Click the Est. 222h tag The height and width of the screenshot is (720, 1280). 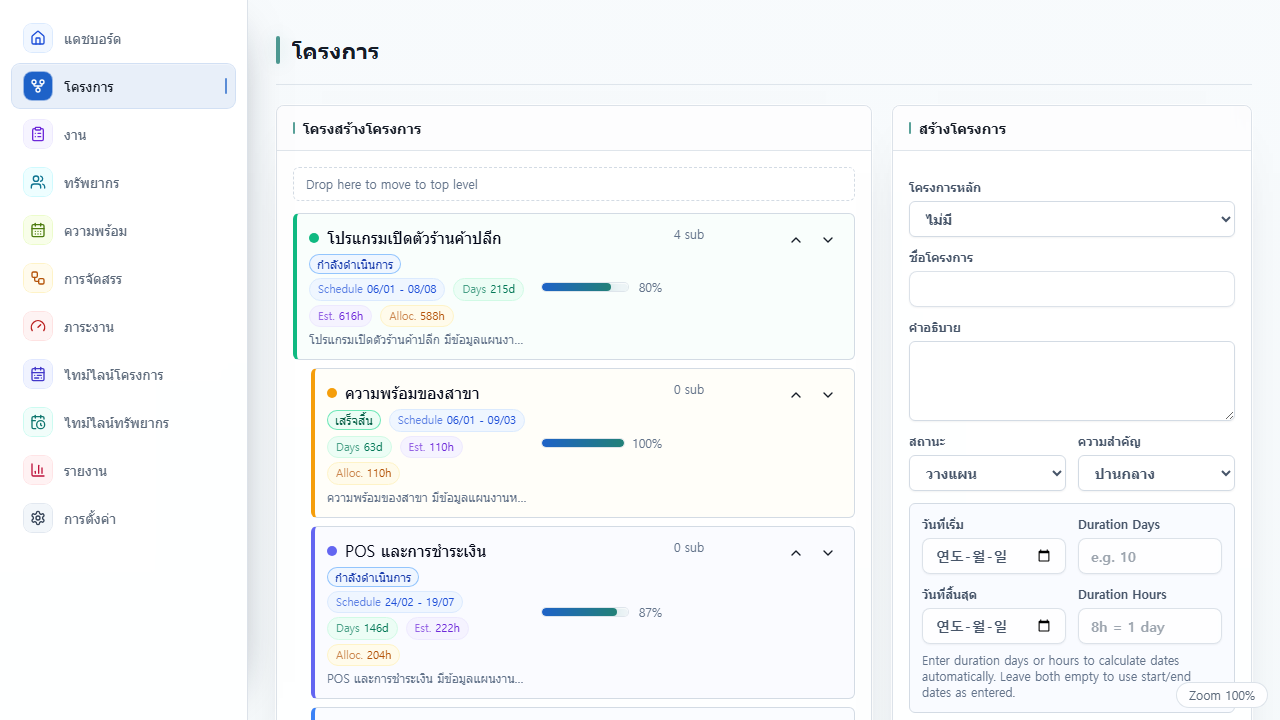pos(437,628)
